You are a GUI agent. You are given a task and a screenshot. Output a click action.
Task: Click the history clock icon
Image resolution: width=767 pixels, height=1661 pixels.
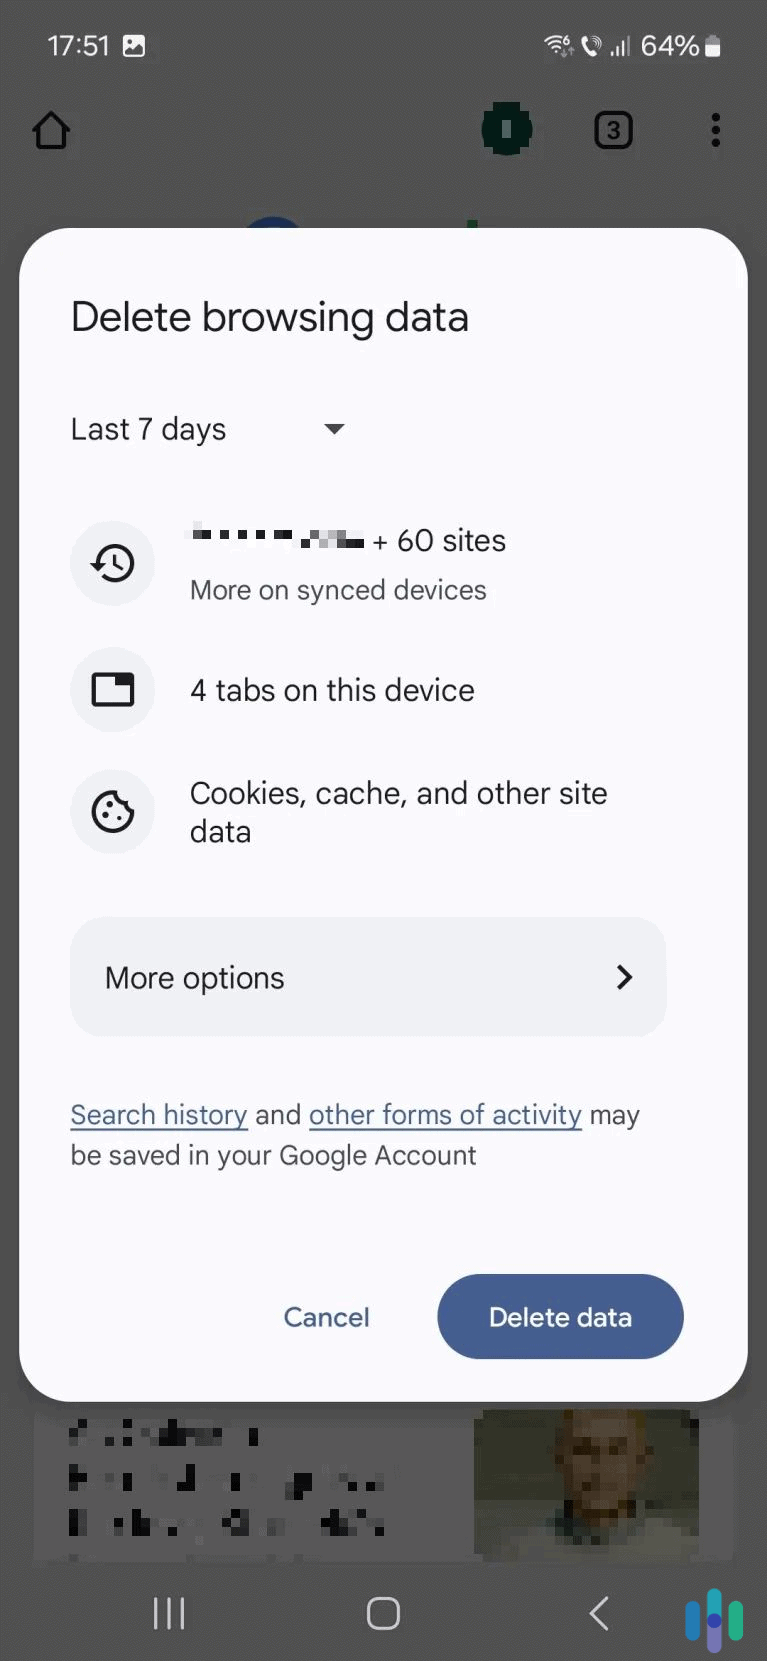pyautogui.click(x=112, y=563)
